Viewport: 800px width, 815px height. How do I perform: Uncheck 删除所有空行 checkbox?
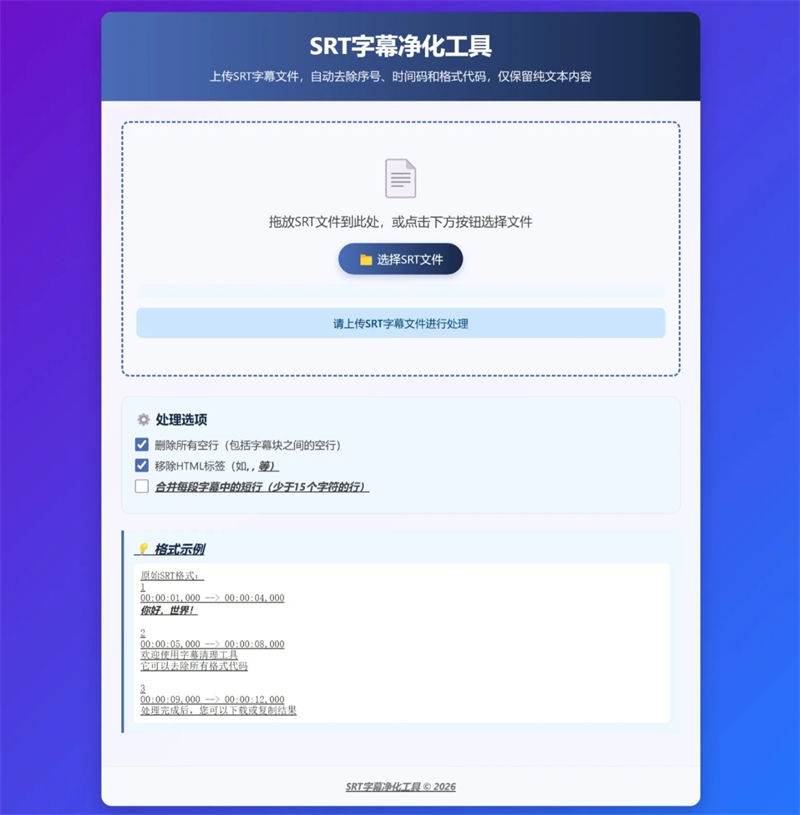(141, 444)
